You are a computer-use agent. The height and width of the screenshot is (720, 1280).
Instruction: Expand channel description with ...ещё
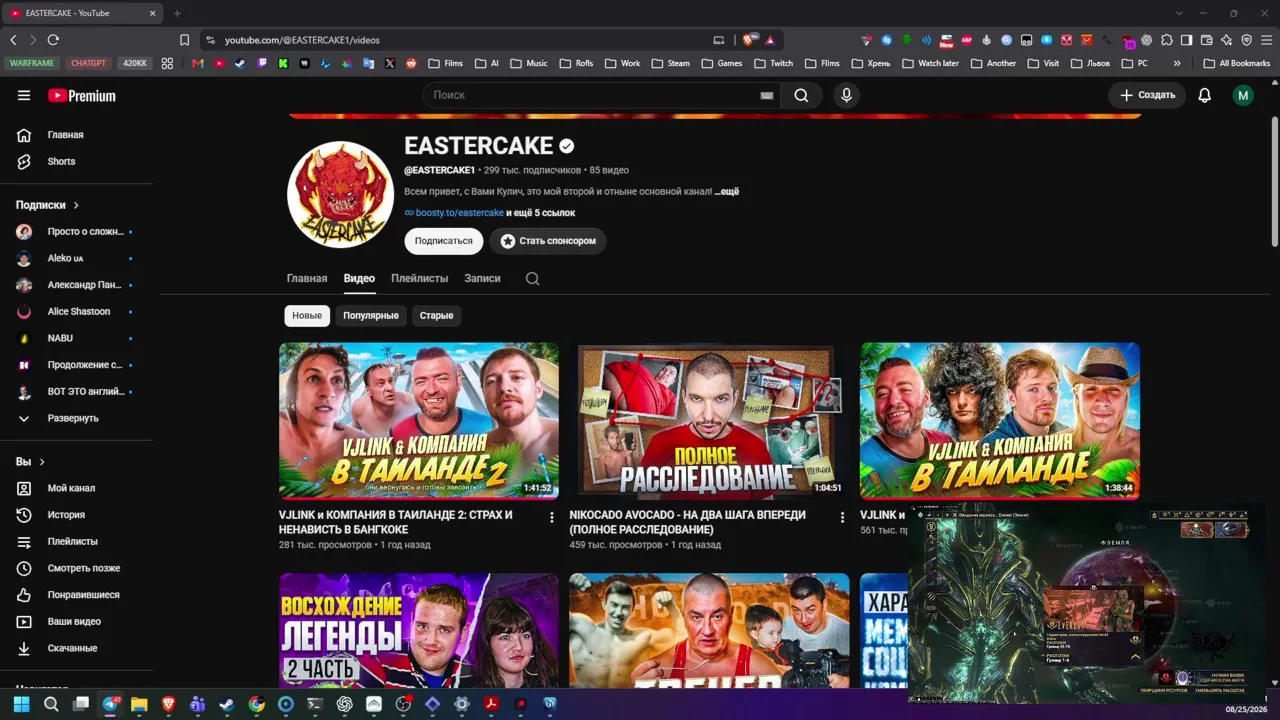tap(727, 191)
